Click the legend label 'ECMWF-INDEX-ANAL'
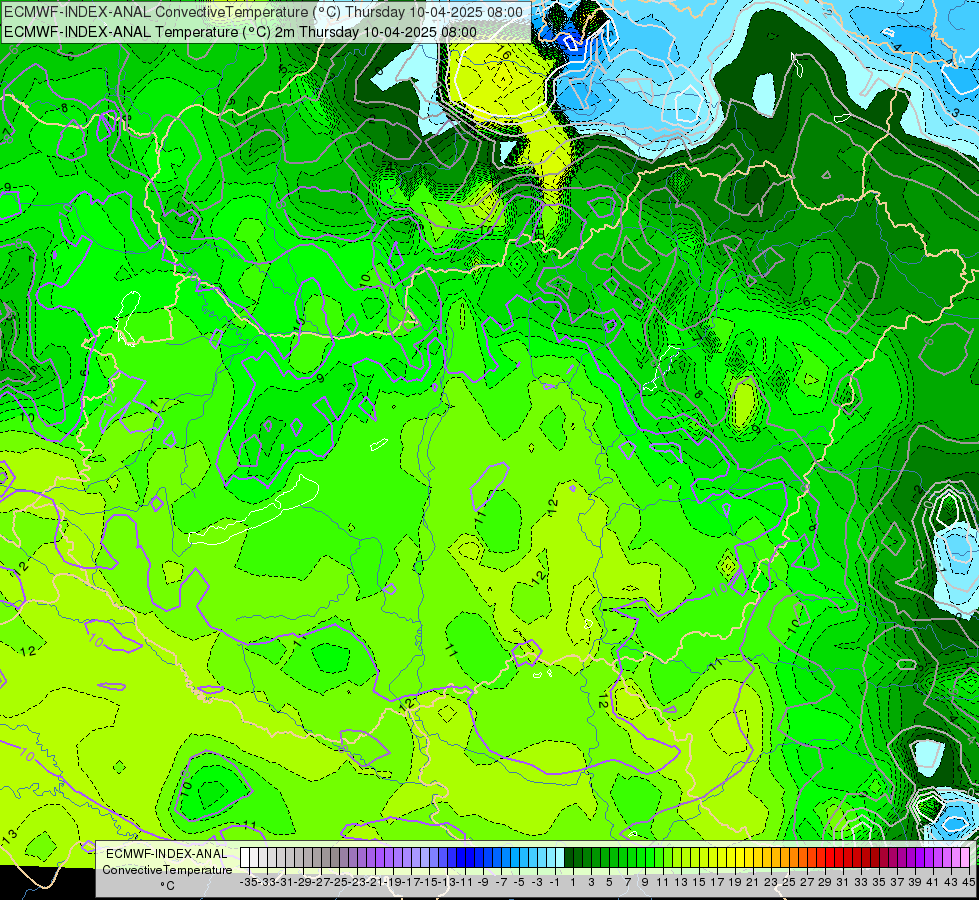979x900 pixels. click(167, 853)
